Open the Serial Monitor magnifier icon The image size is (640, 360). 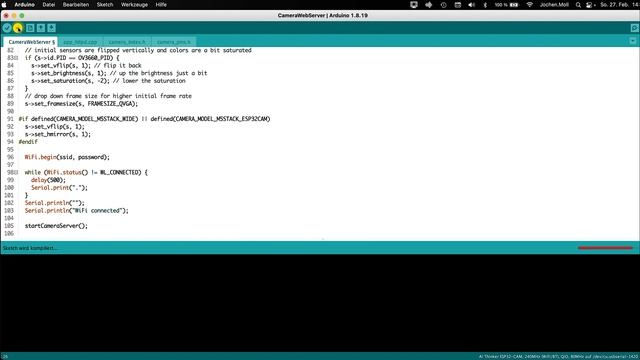634,28
